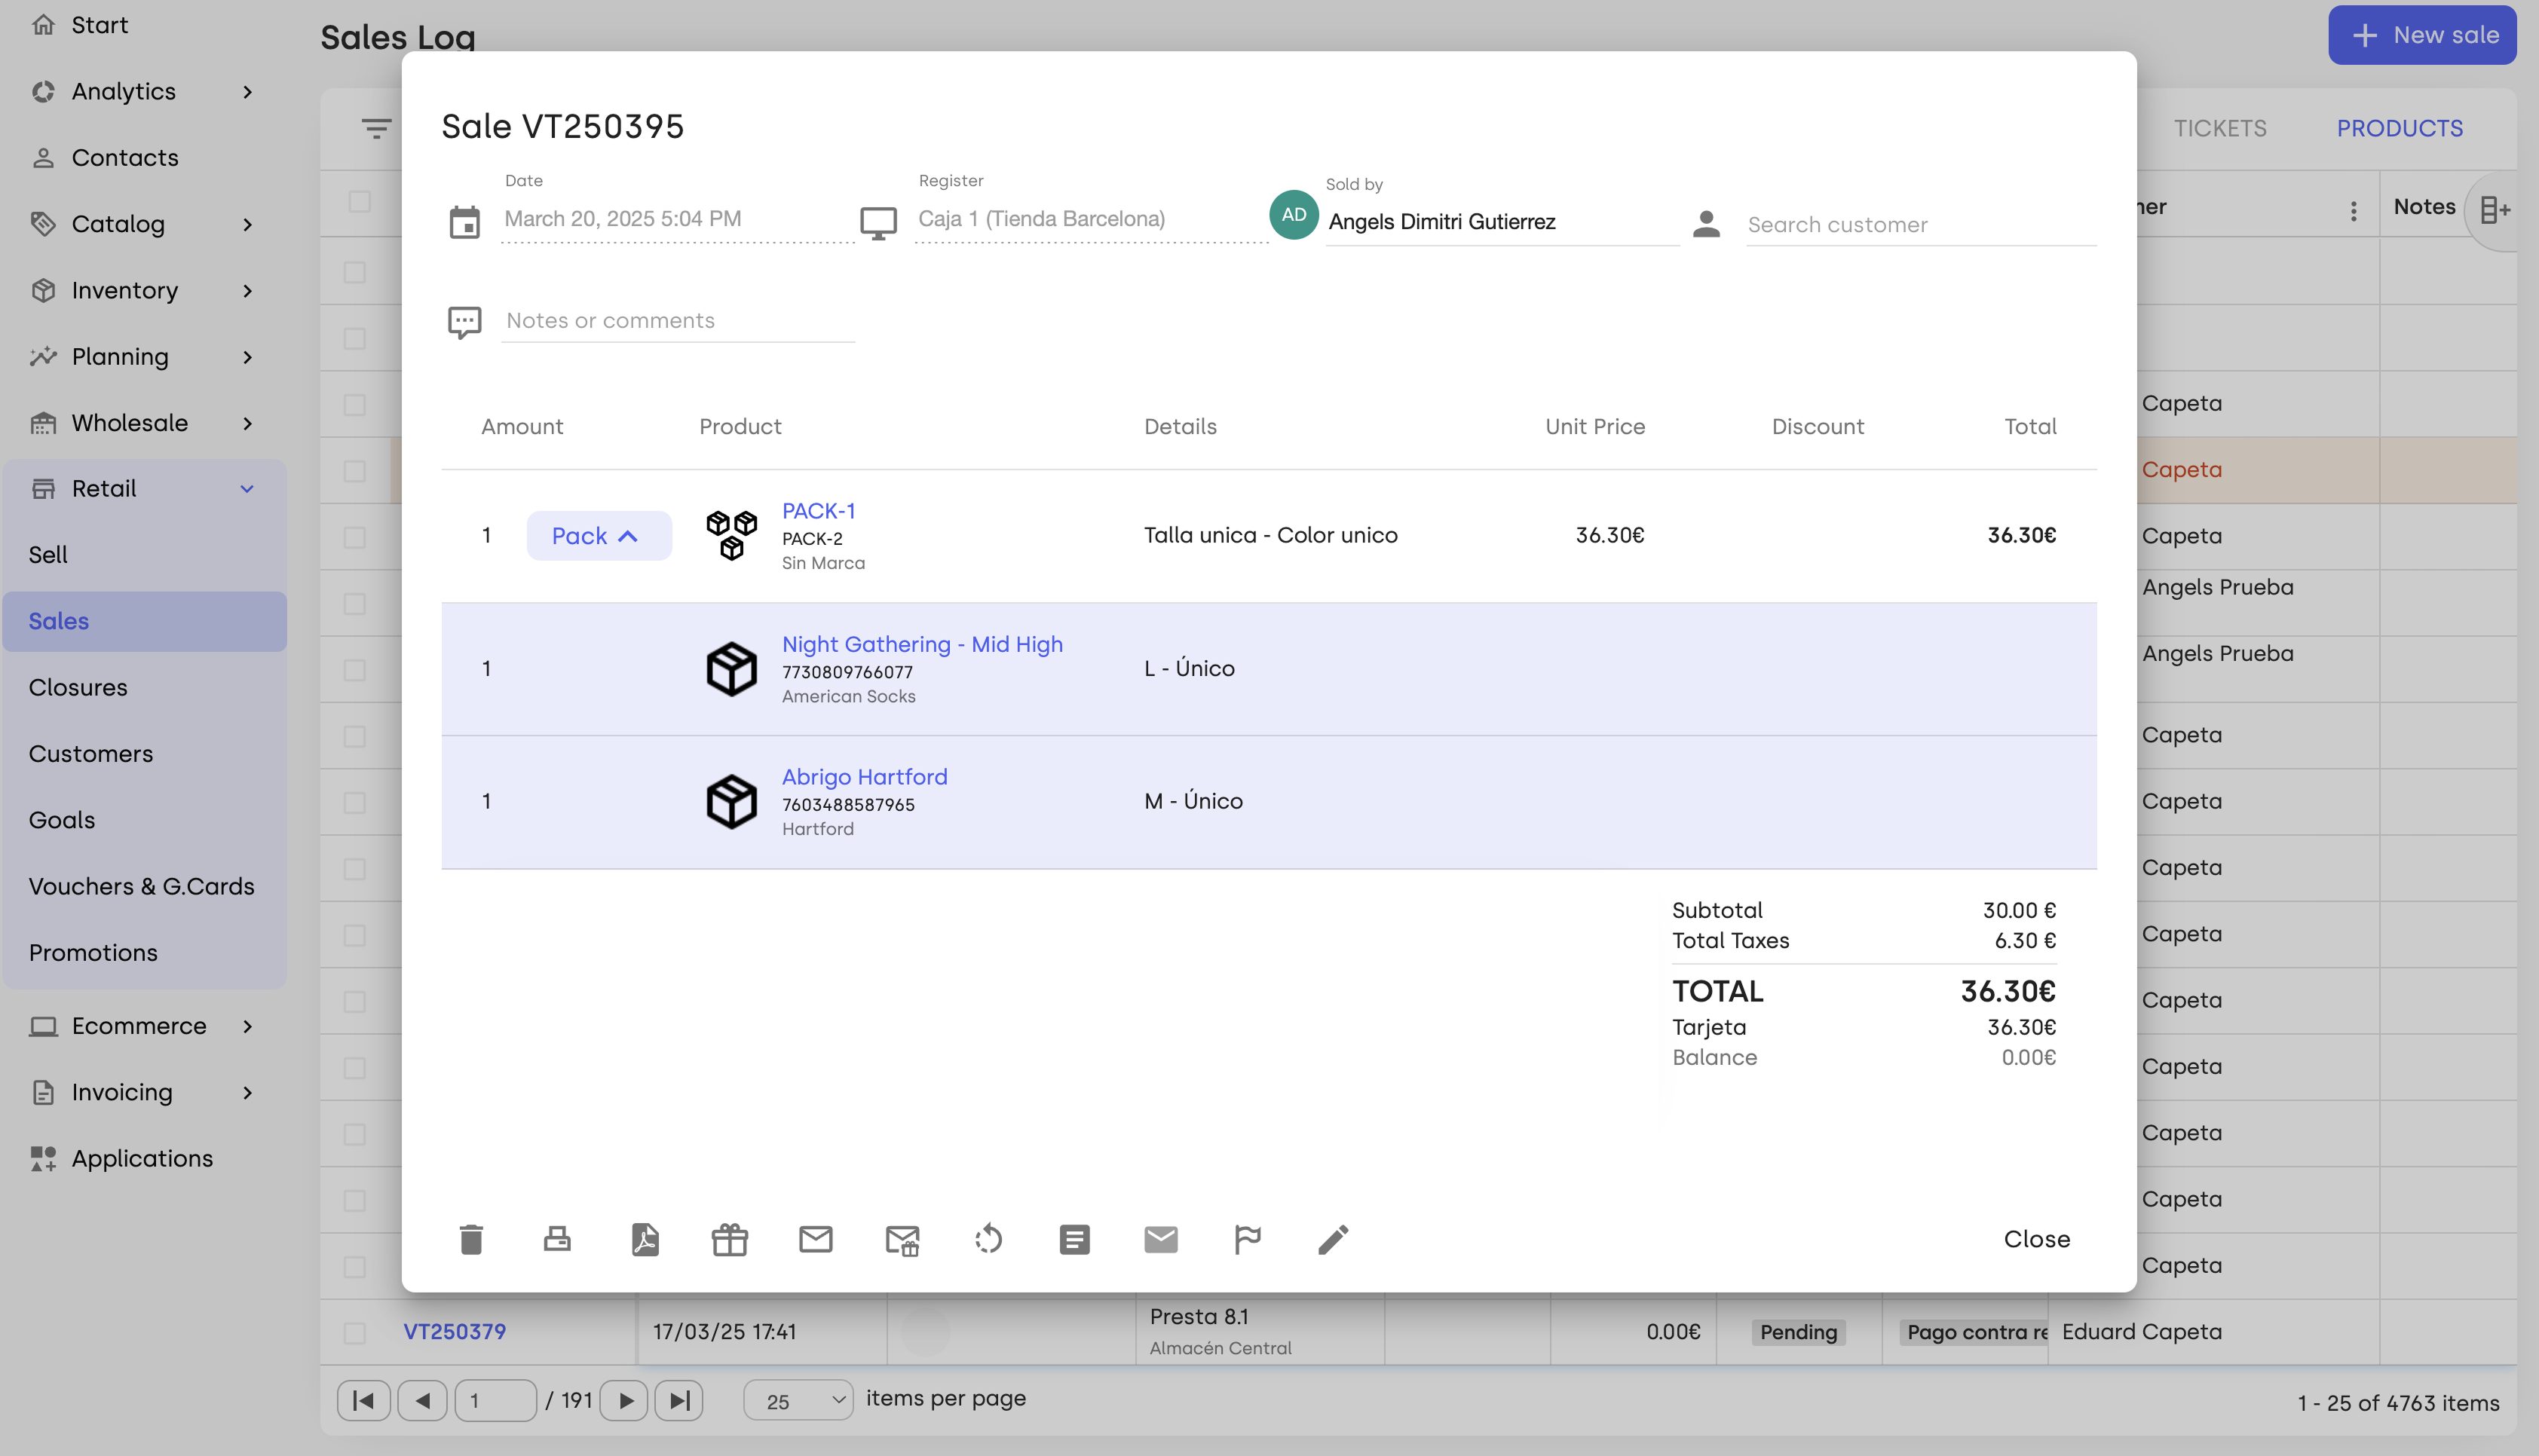Click the notes comment bubble icon
The height and width of the screenshot is (1456, 2539).
465,322
